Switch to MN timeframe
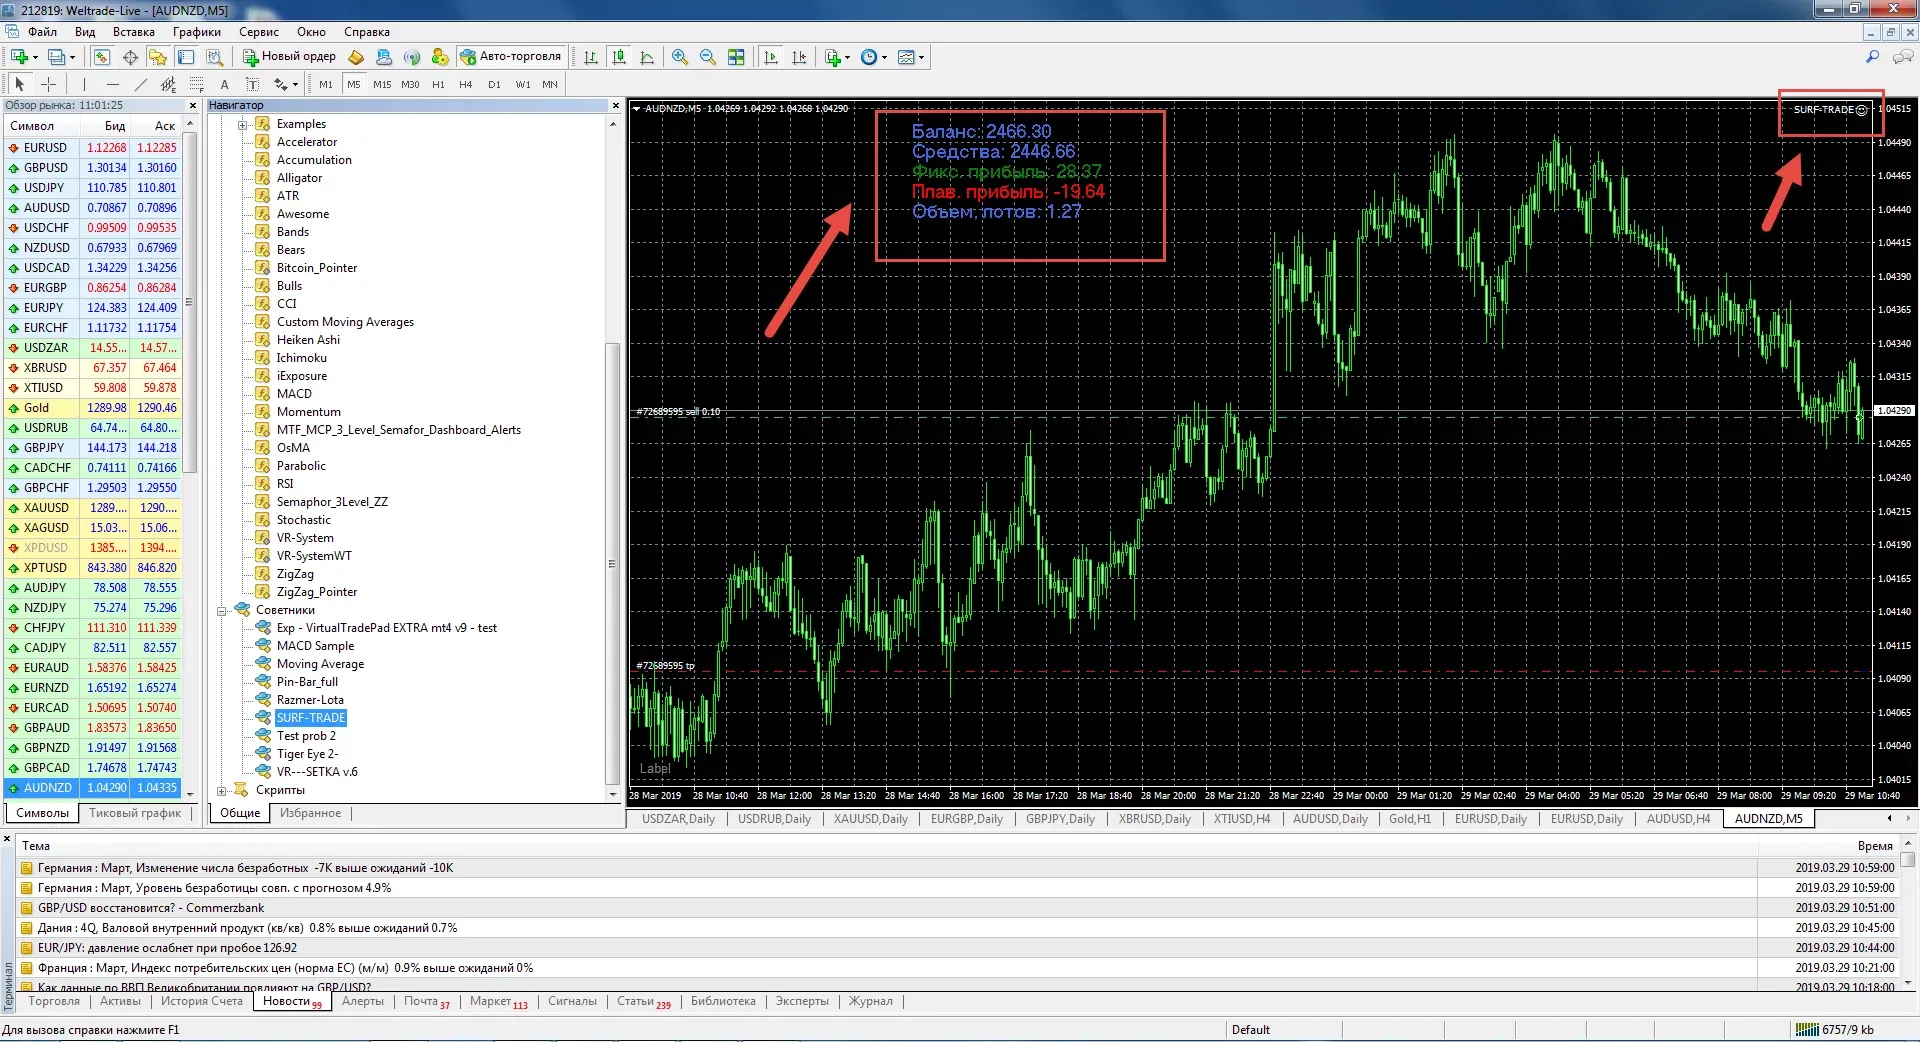 pos(550,84)
